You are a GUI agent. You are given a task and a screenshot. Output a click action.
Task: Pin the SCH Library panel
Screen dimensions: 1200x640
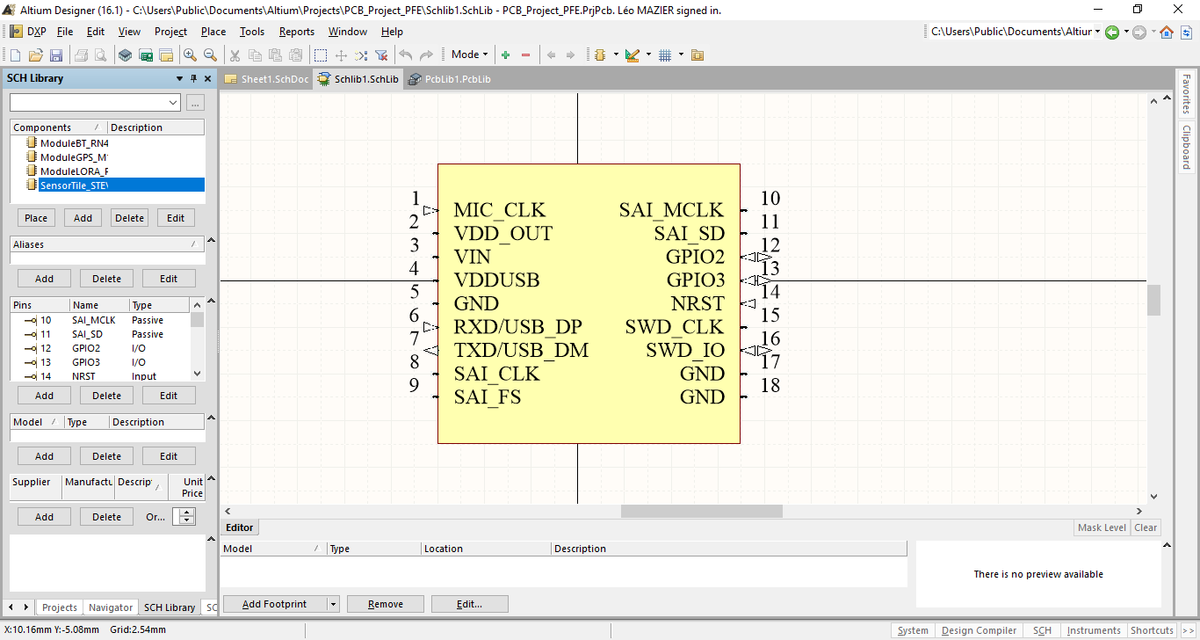(x=193, y=78)
